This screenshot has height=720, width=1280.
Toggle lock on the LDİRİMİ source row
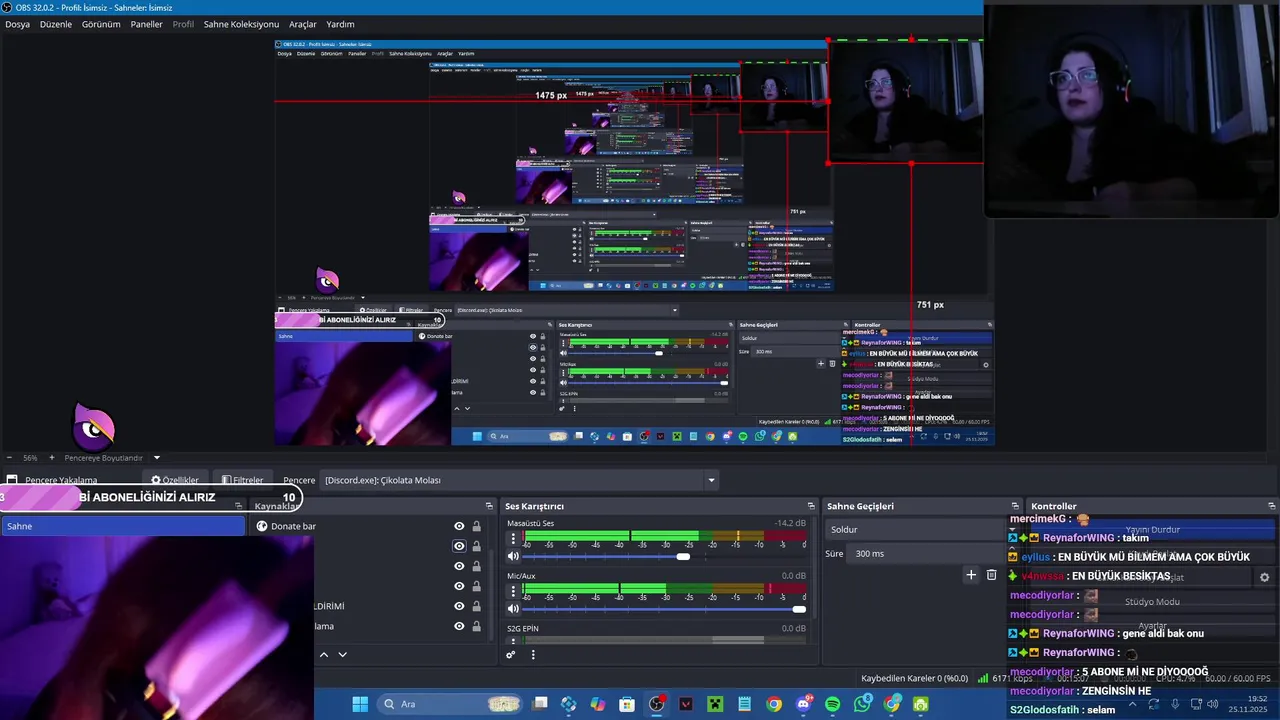(x=476, y=606)
